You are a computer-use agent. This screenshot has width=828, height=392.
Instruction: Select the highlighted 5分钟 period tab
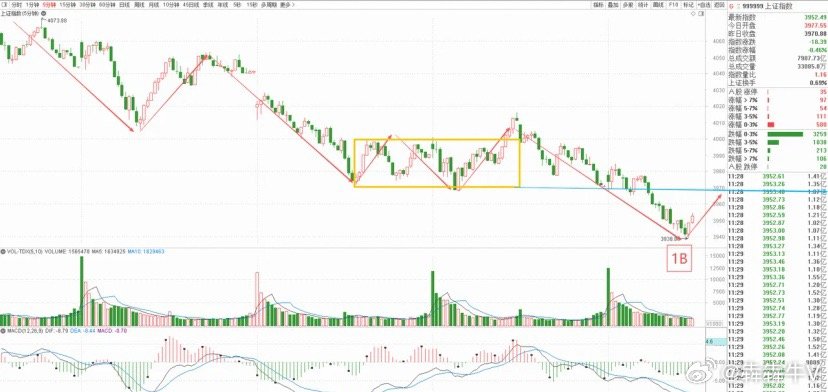coord(50,5)
